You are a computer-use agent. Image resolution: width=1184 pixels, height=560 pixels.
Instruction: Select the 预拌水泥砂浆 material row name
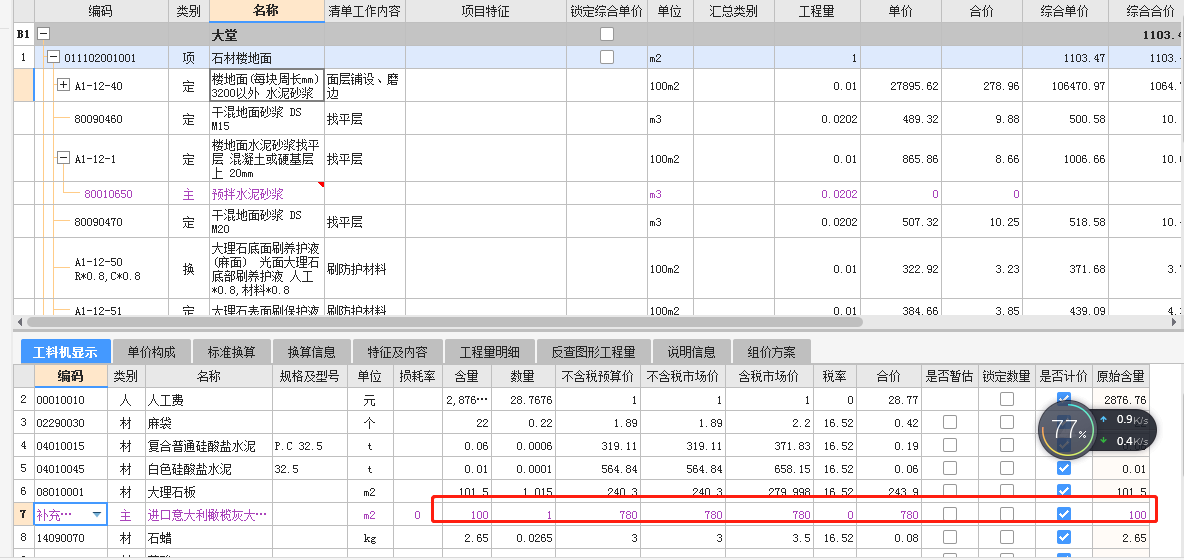tap(267, 194)
